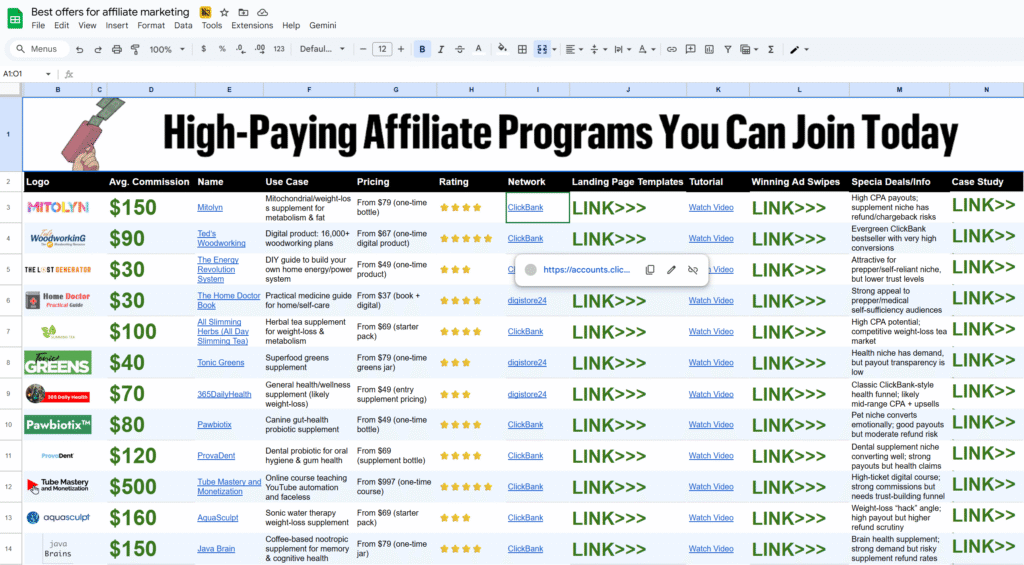Screen dimensions: 1024x565
Task: Click the Insert chart icon
Action: 708,49
